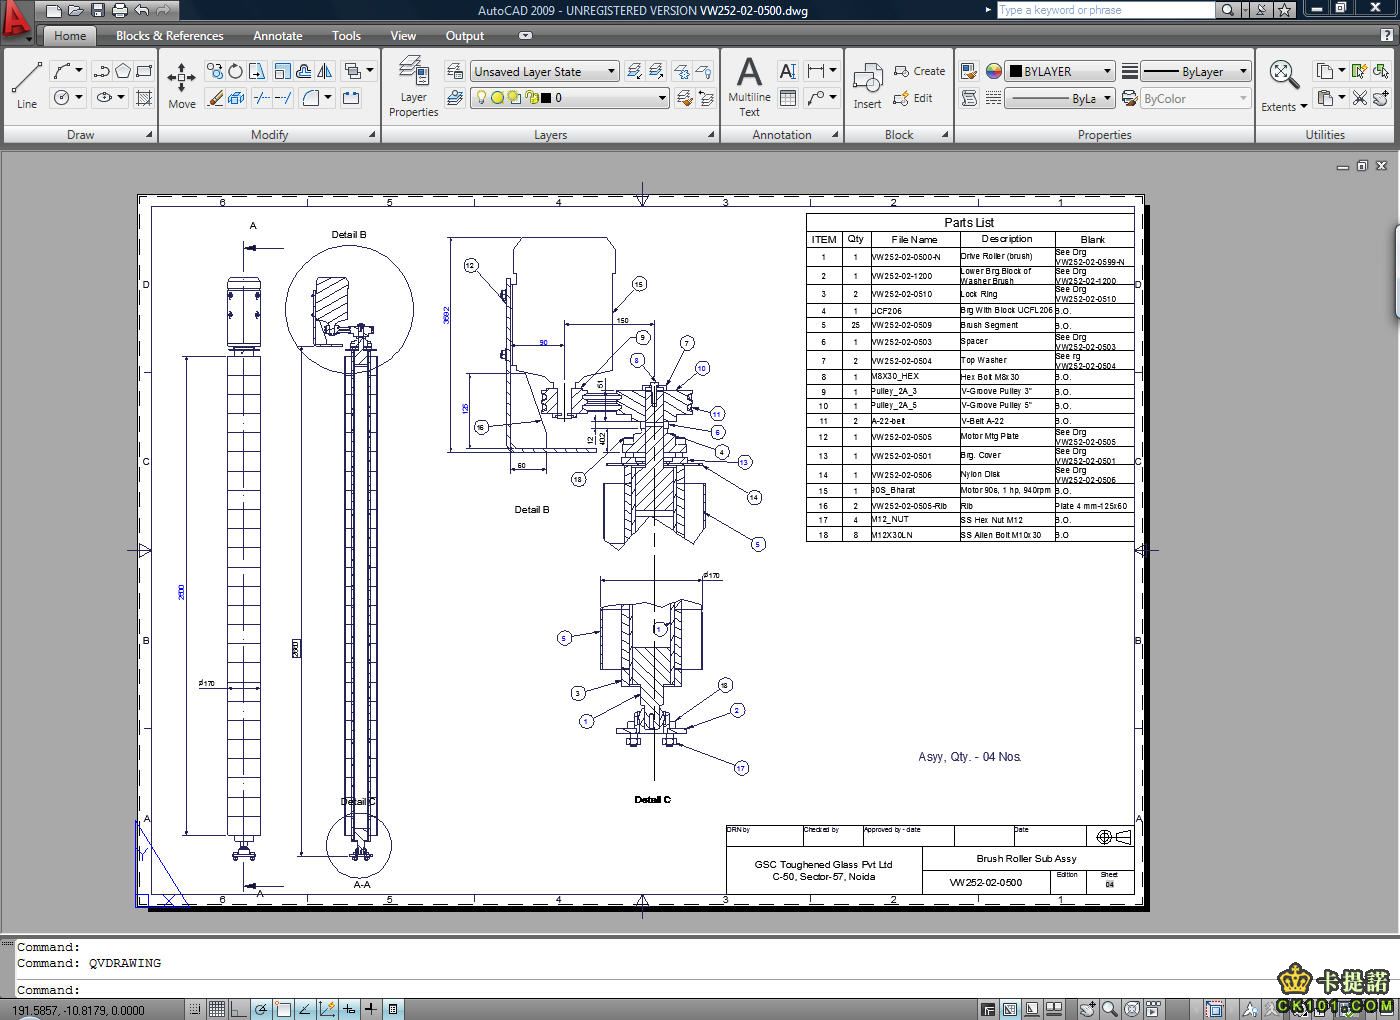
Task: Expand the Draw panel arrow
Action: (149, 134)
